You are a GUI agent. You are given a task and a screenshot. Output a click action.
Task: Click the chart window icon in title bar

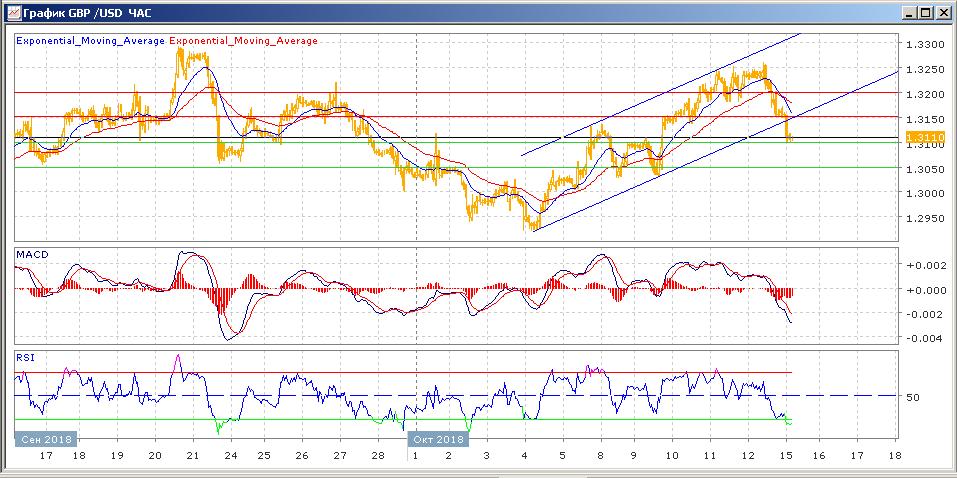10,12
